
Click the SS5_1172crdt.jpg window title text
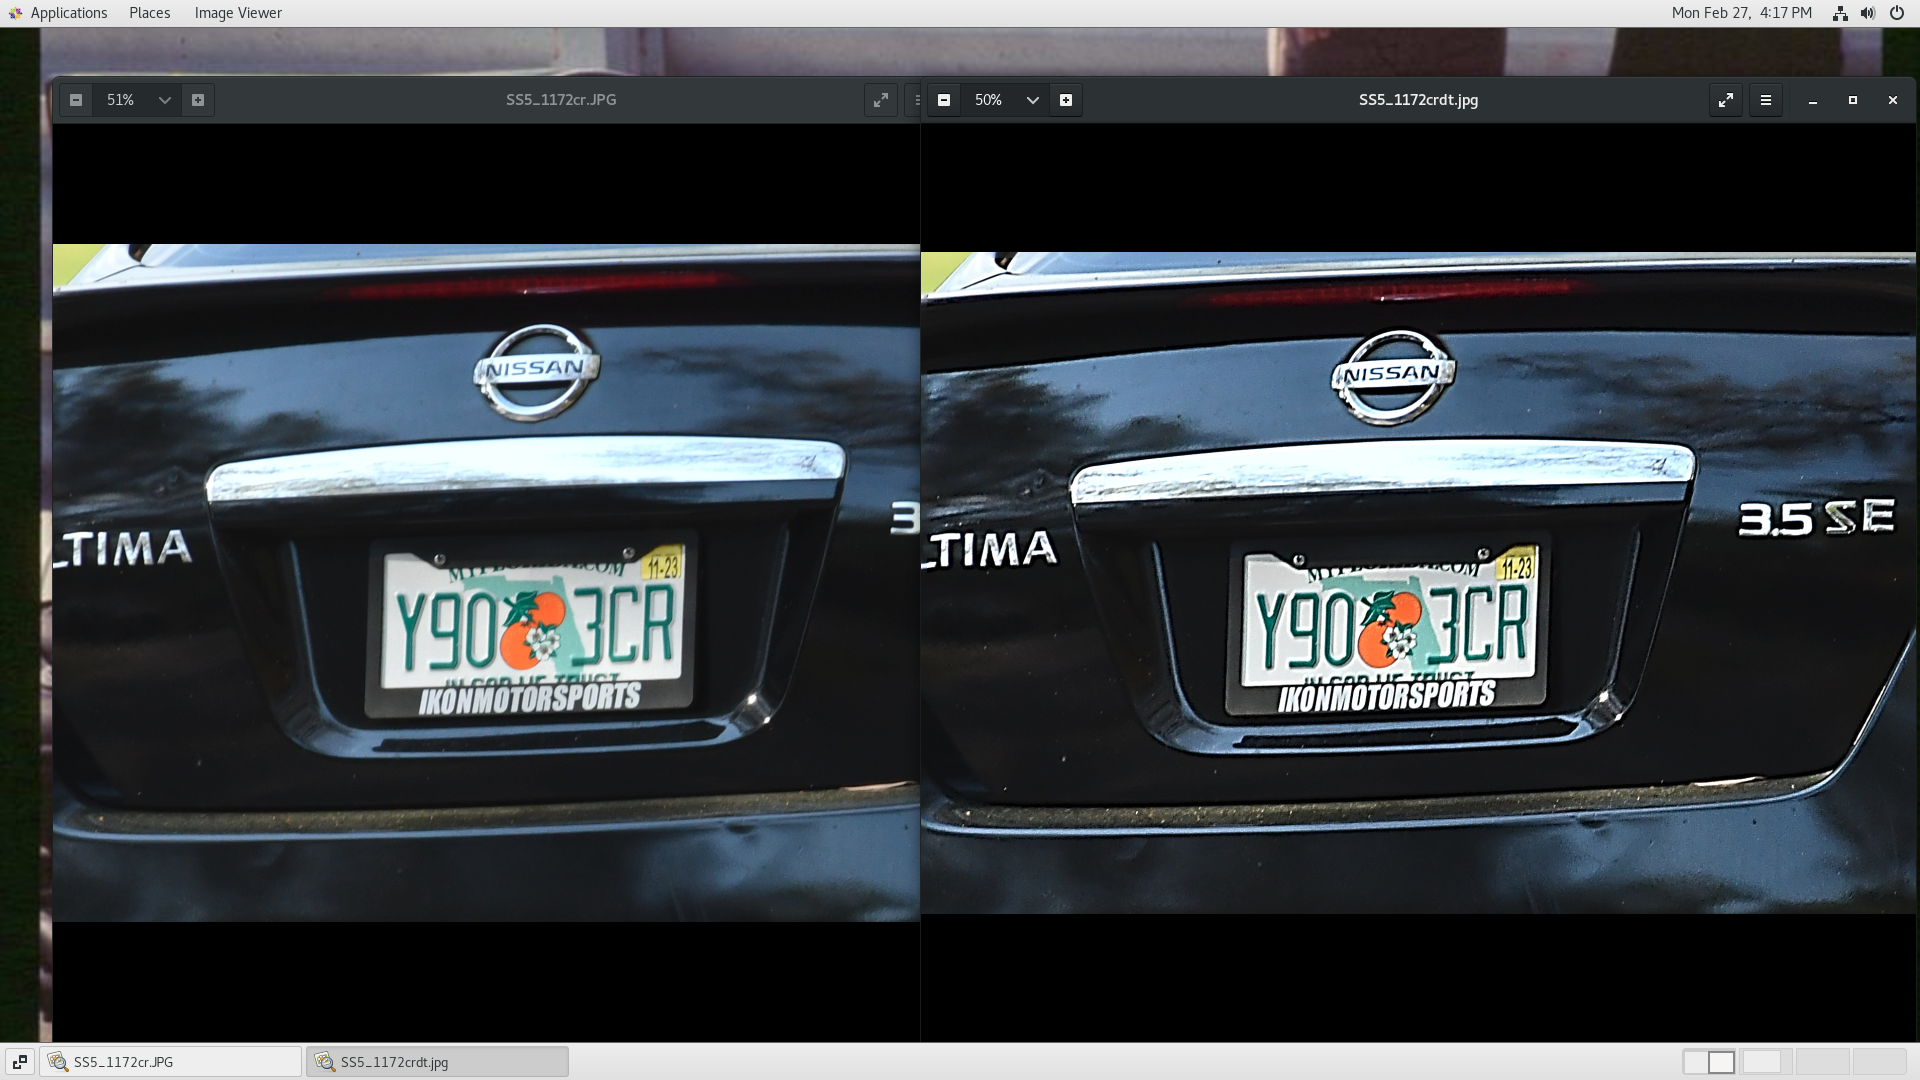coord(1418,100)
